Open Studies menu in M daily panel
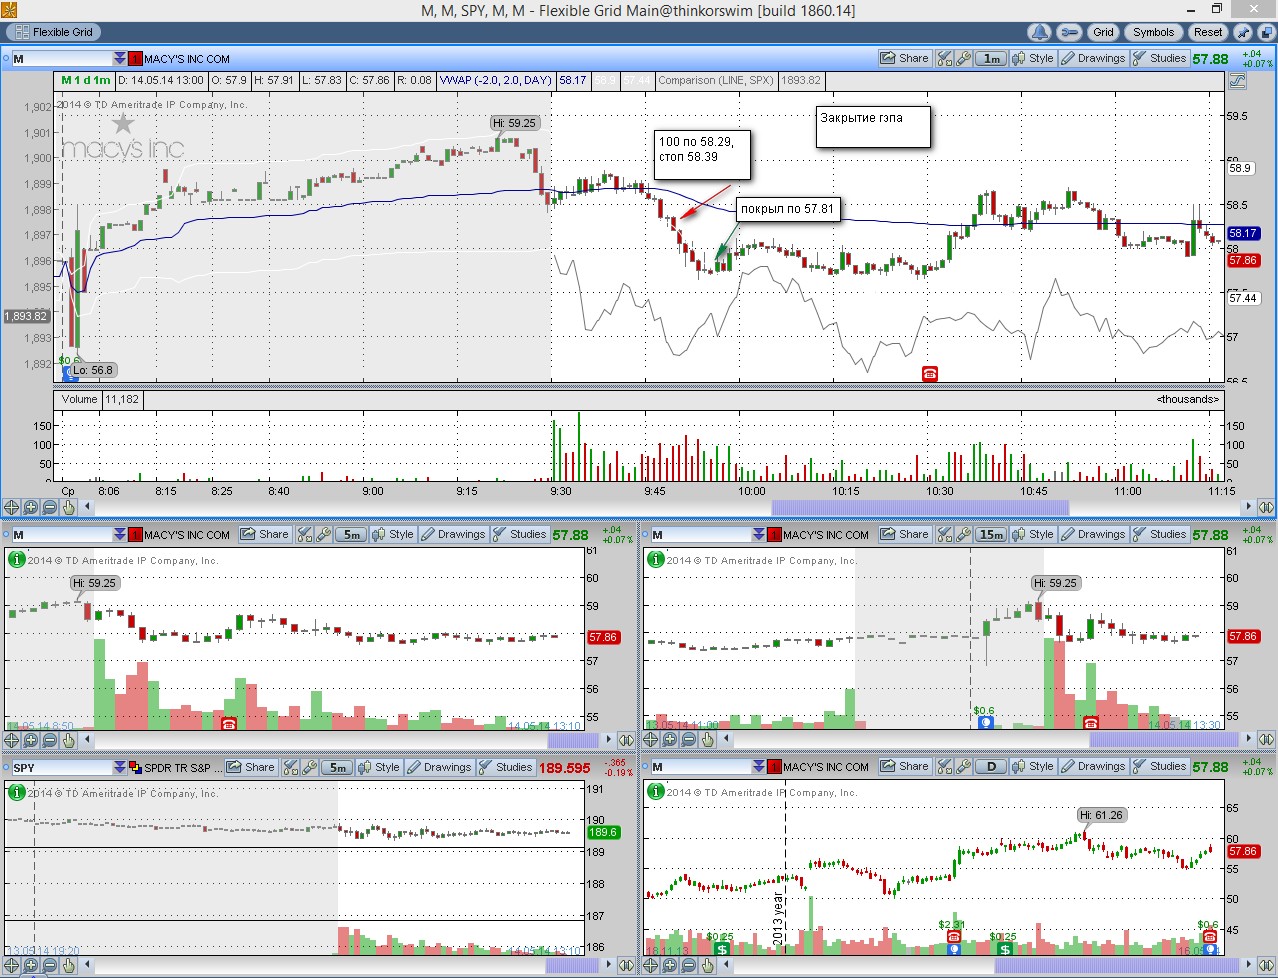 pyautogui.click(x=1160, y=767)
